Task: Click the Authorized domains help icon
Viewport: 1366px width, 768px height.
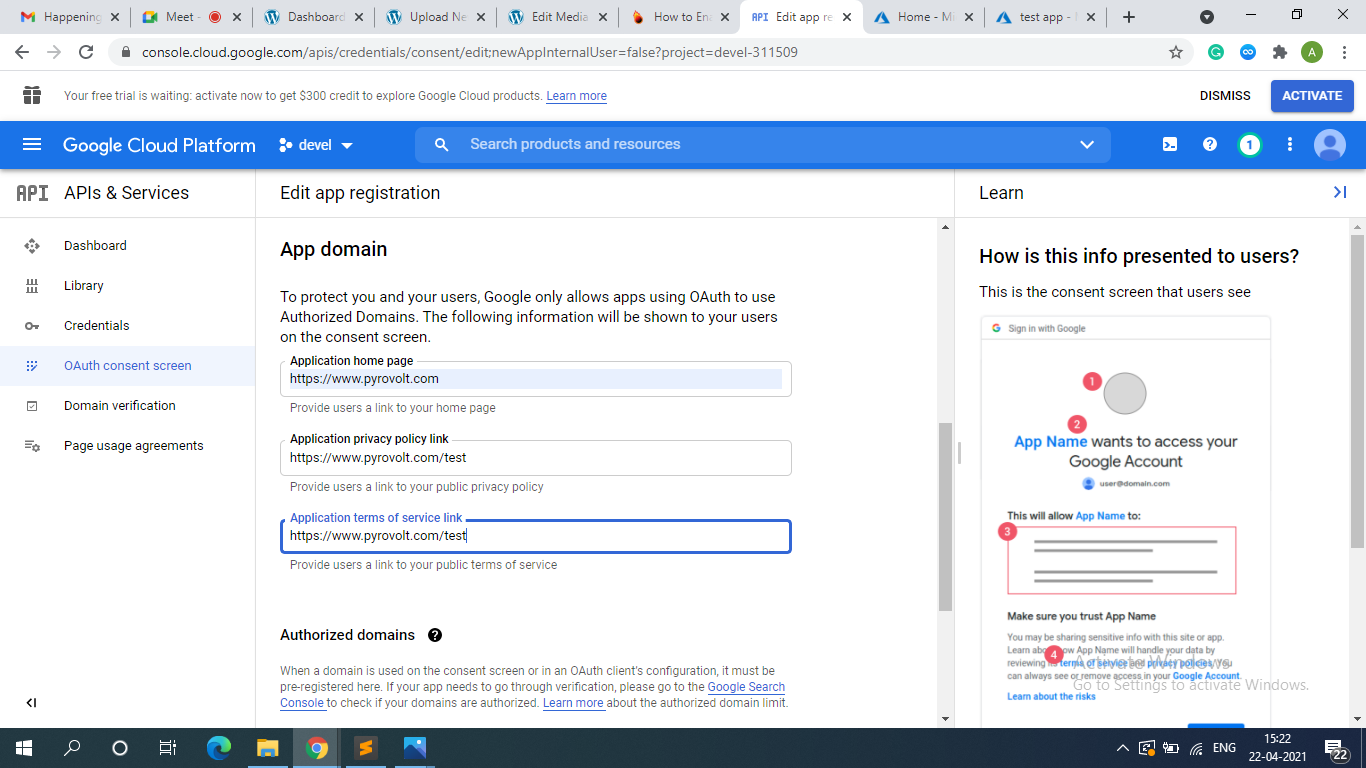Action: tap(435, 635)
